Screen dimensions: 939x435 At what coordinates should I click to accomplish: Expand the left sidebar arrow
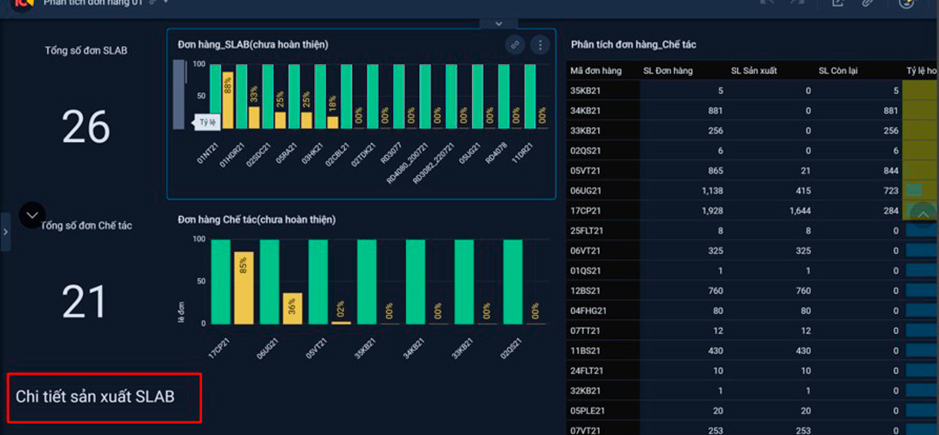tap(5, 231)
